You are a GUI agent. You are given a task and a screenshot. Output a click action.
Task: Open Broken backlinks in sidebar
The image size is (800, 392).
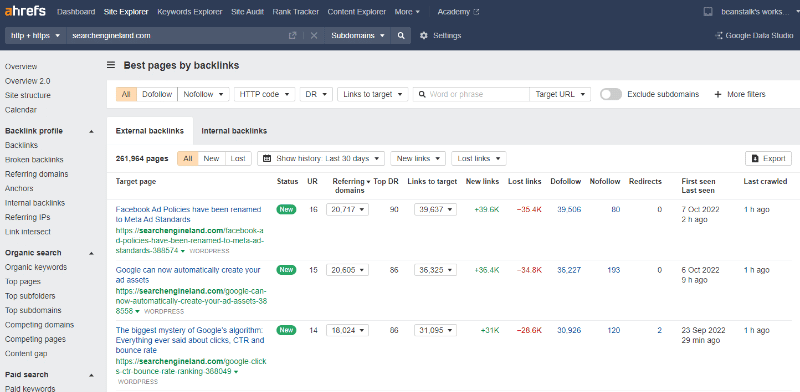(34, 160)
